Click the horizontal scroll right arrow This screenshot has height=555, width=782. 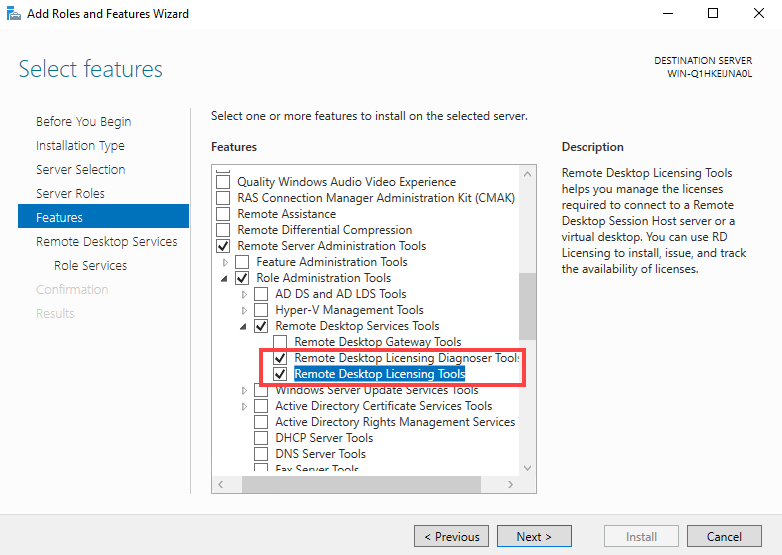click(510, 484)
